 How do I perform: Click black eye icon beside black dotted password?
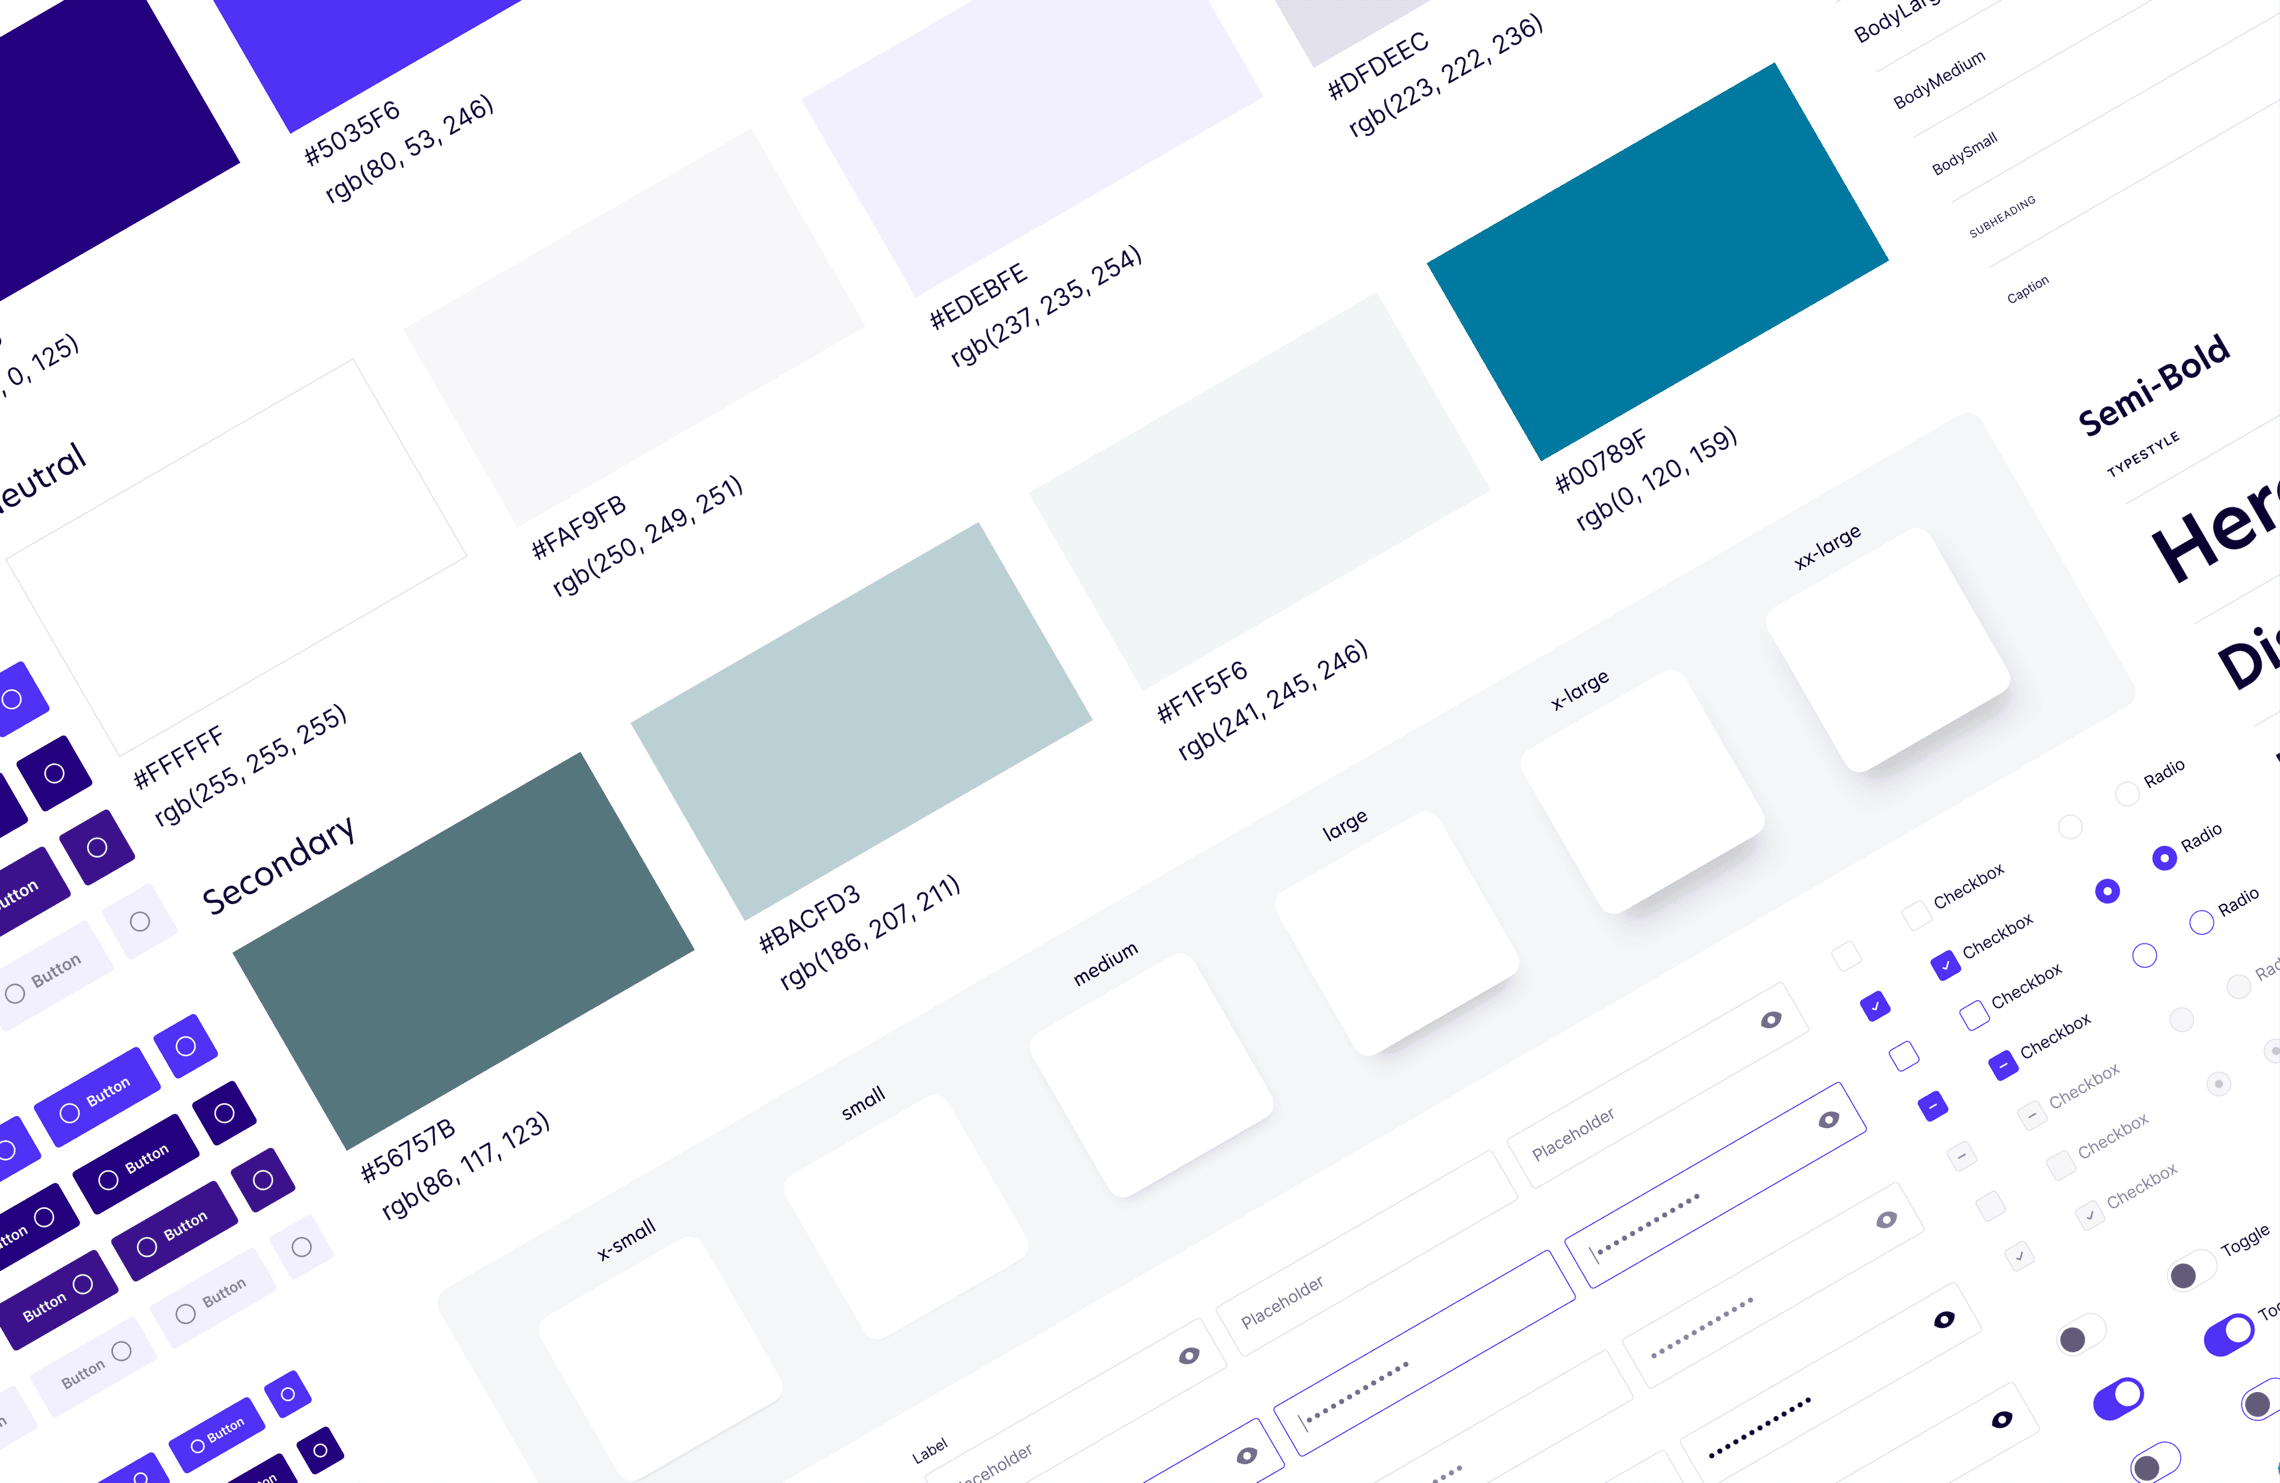2002,1420
